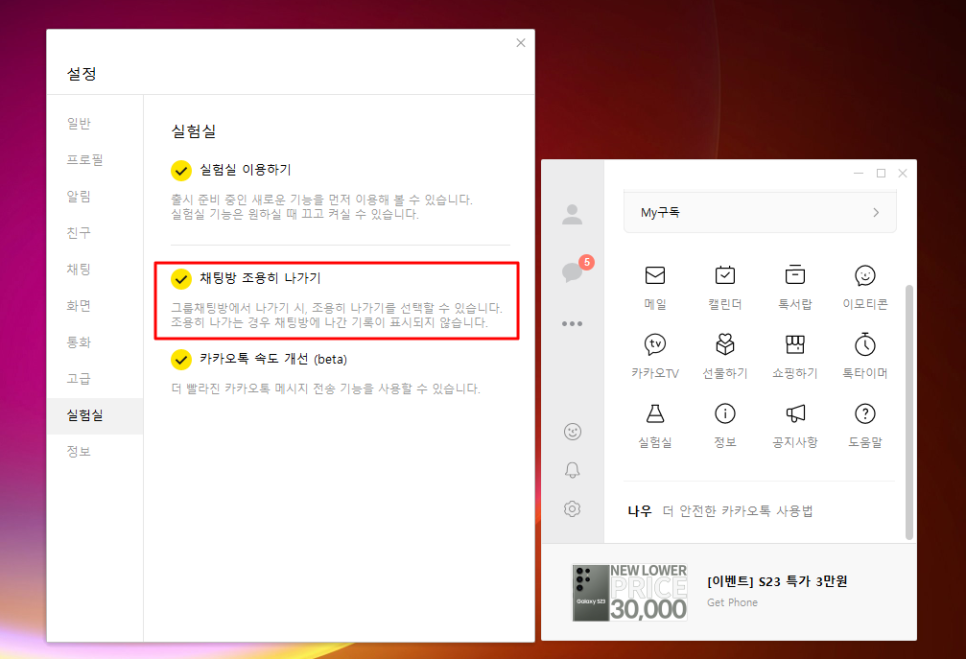Click 더 빨라진 카카오톡 메시지 전송 description text
The image size is (966, 659).
(325, 389)
